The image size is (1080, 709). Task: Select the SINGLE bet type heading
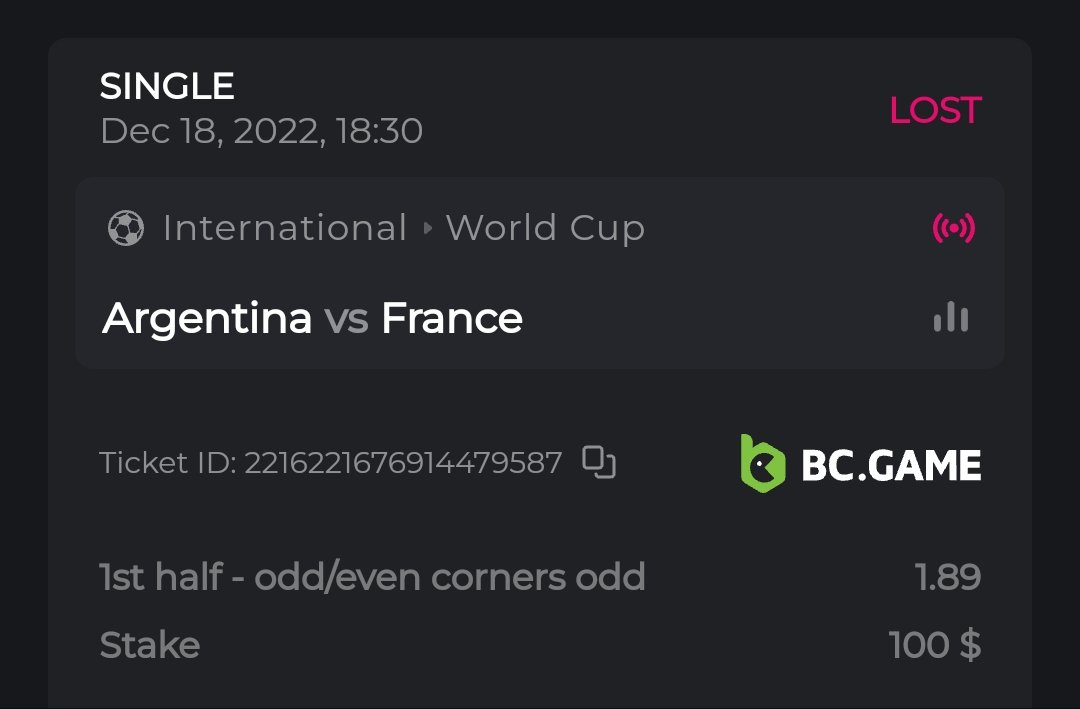click(167, 87)
